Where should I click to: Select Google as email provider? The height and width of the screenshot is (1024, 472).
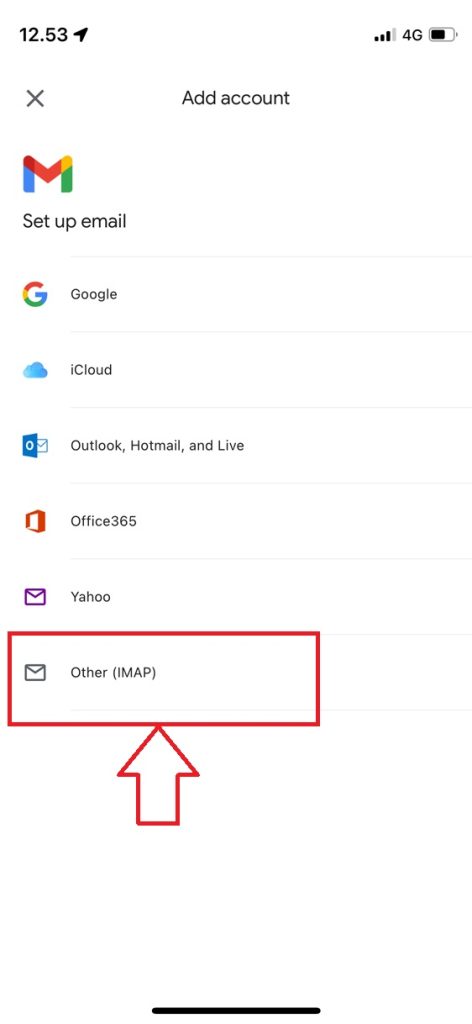click(236, 294)
